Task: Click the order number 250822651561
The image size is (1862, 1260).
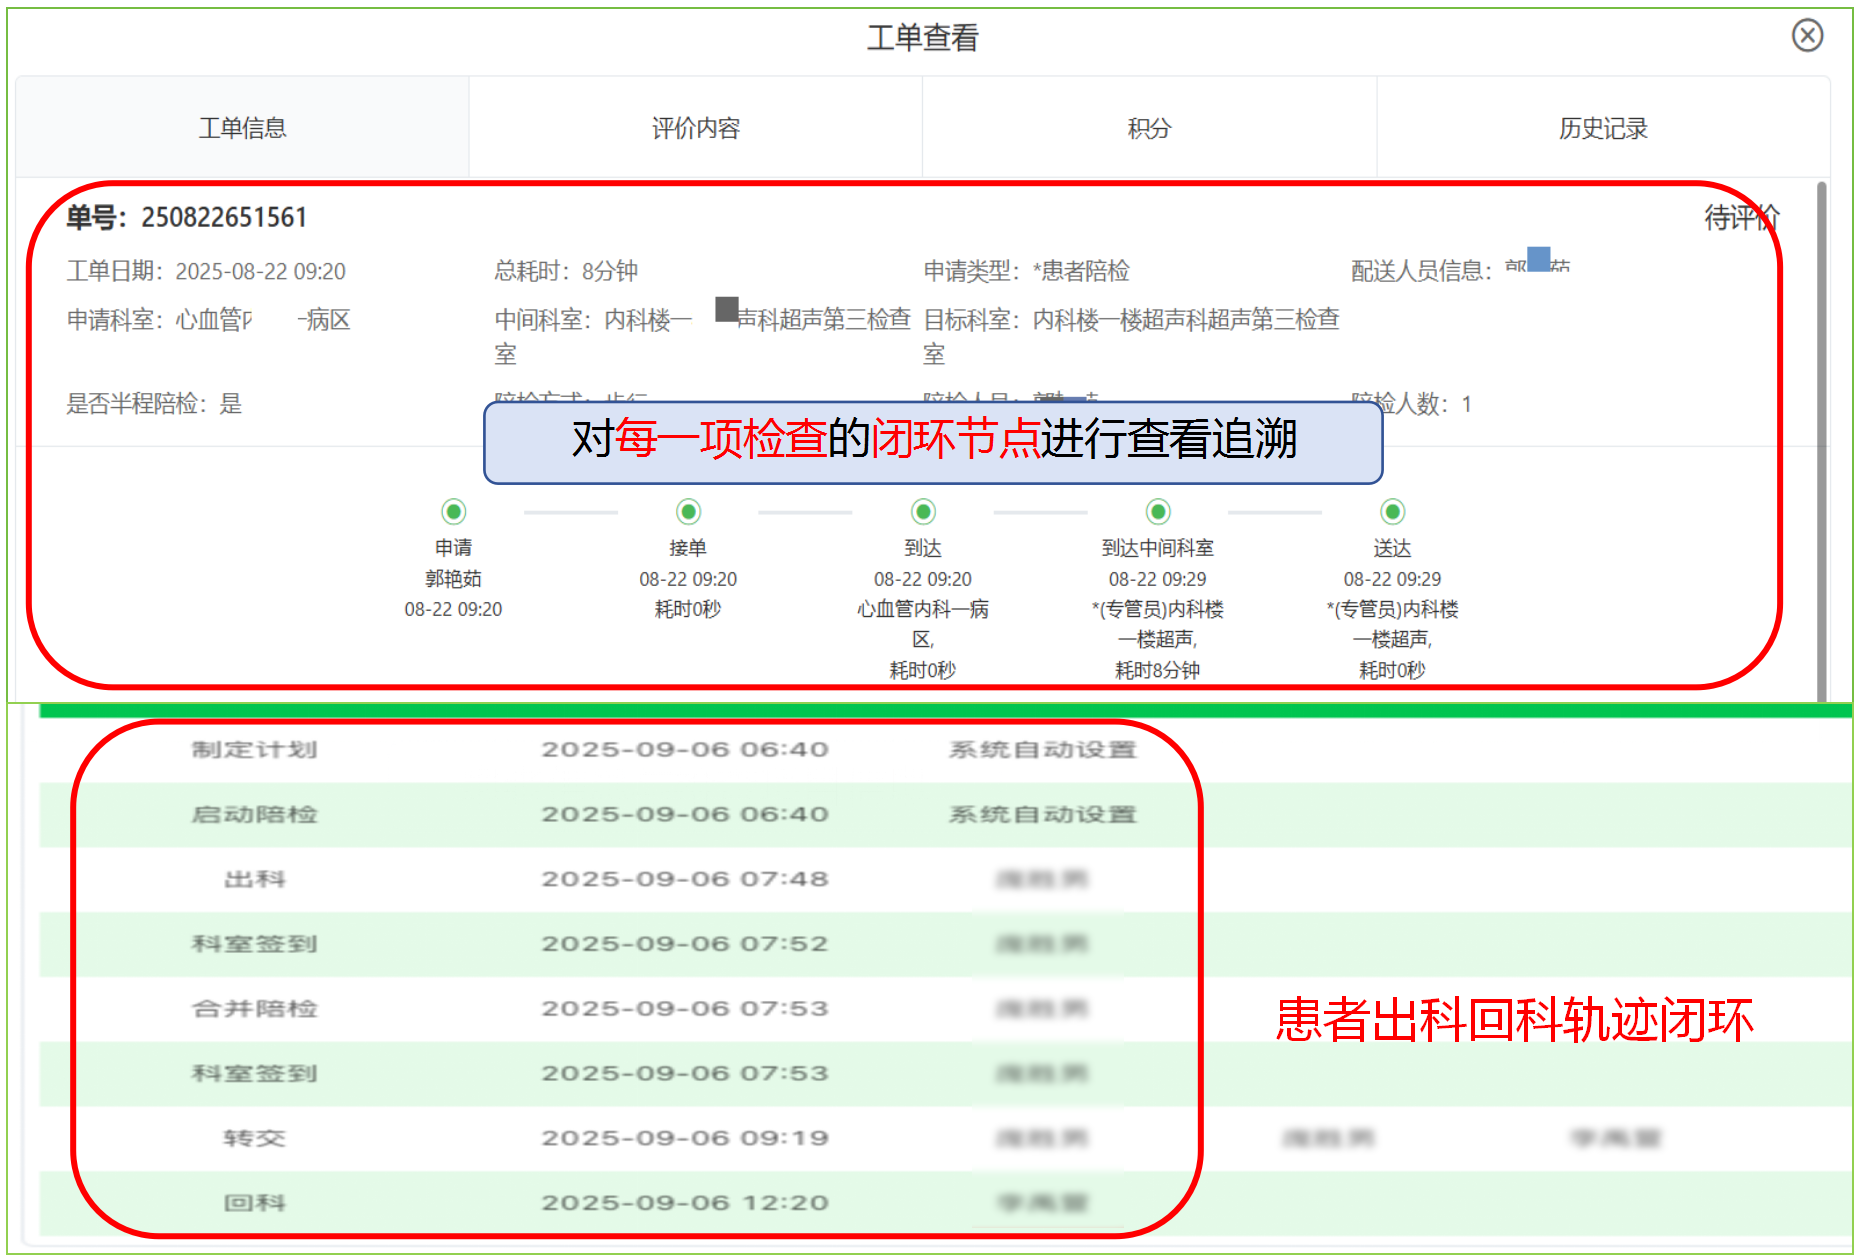Action: (x=224, y=217)
